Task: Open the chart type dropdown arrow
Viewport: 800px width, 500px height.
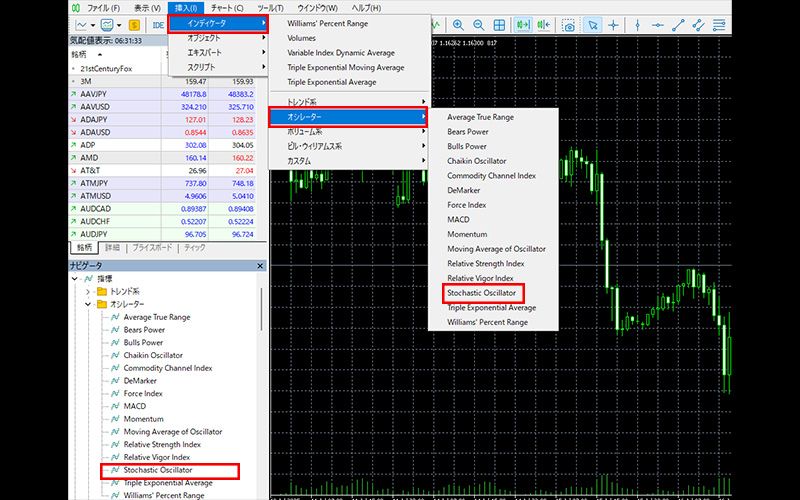Action: (x=92, y=25)
